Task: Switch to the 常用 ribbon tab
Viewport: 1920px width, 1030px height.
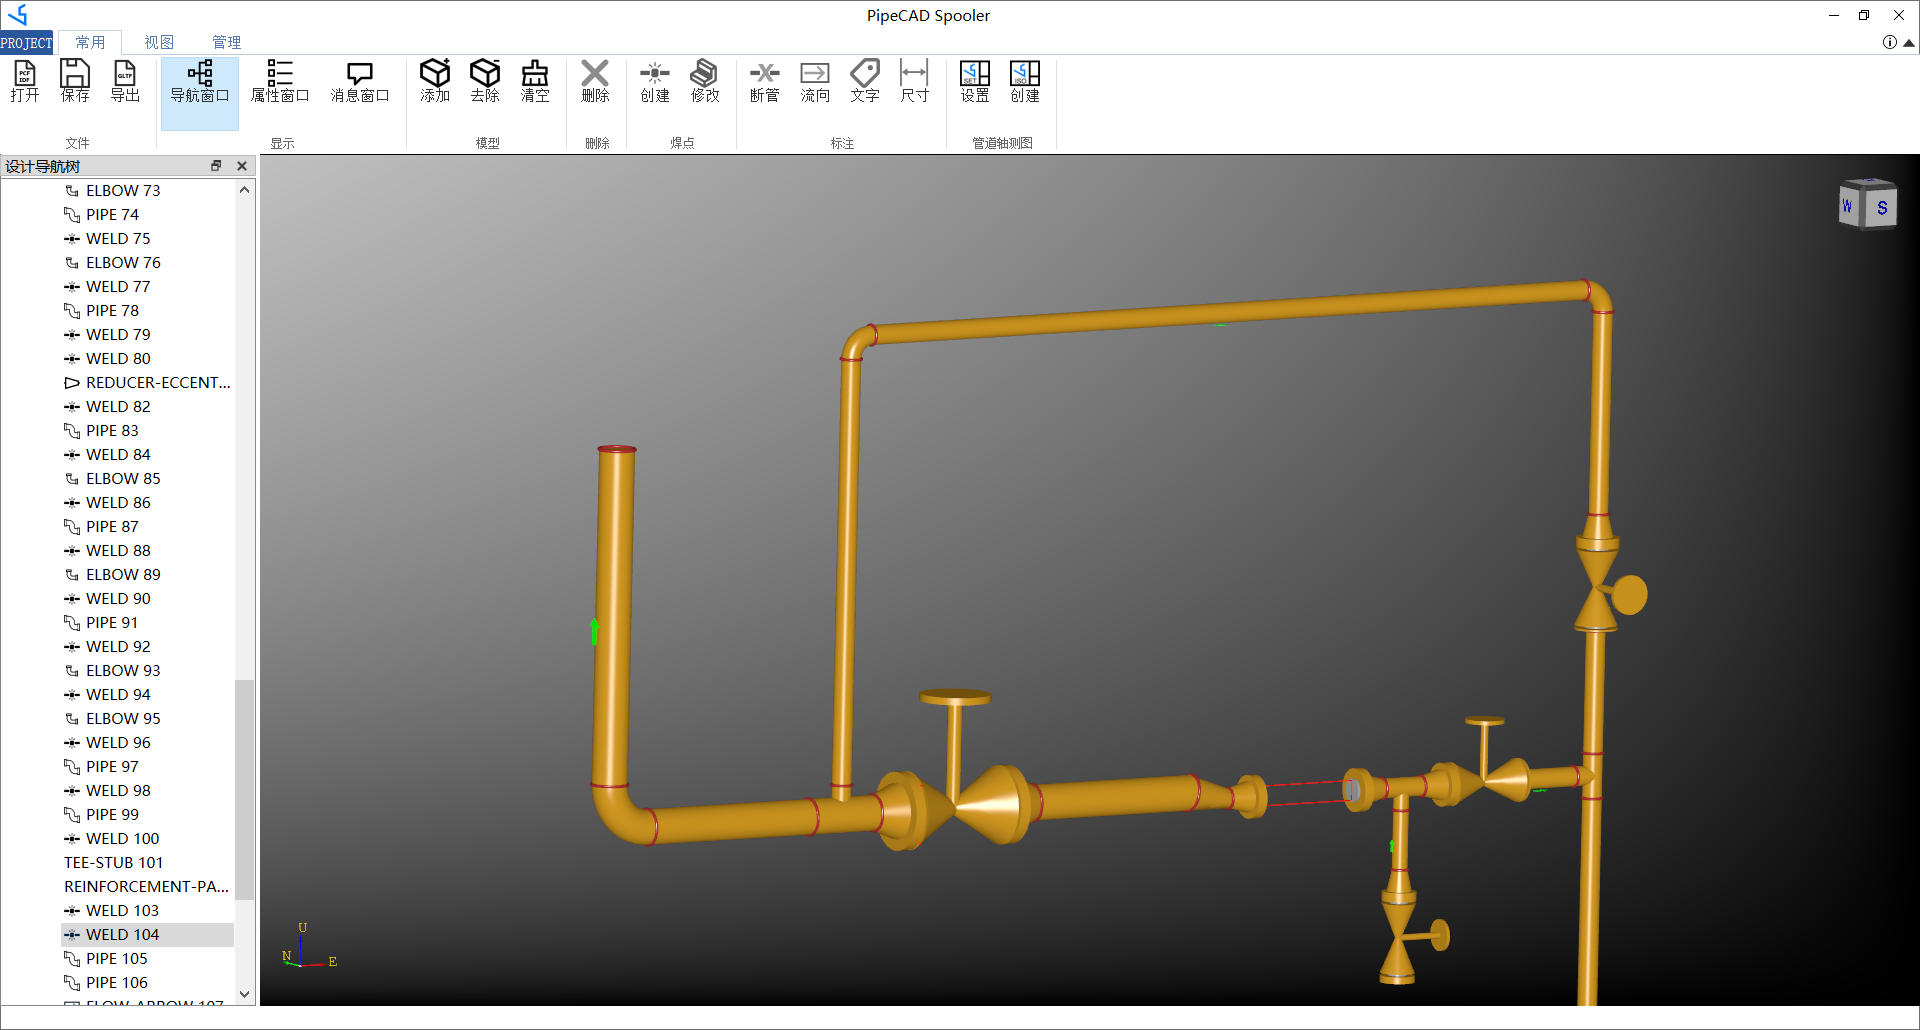Action: 90,43
